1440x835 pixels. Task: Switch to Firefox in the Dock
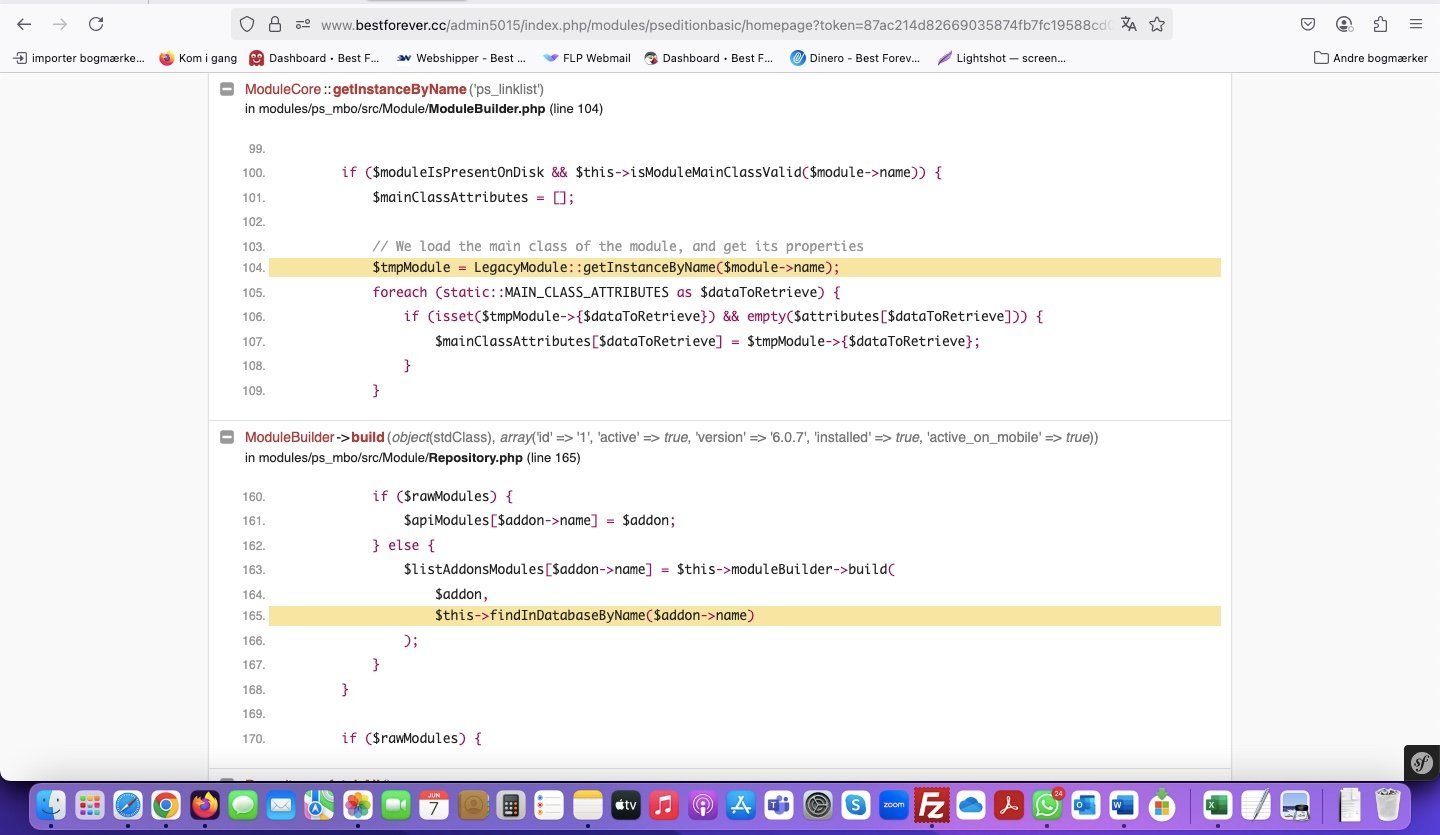pos(205,805)
